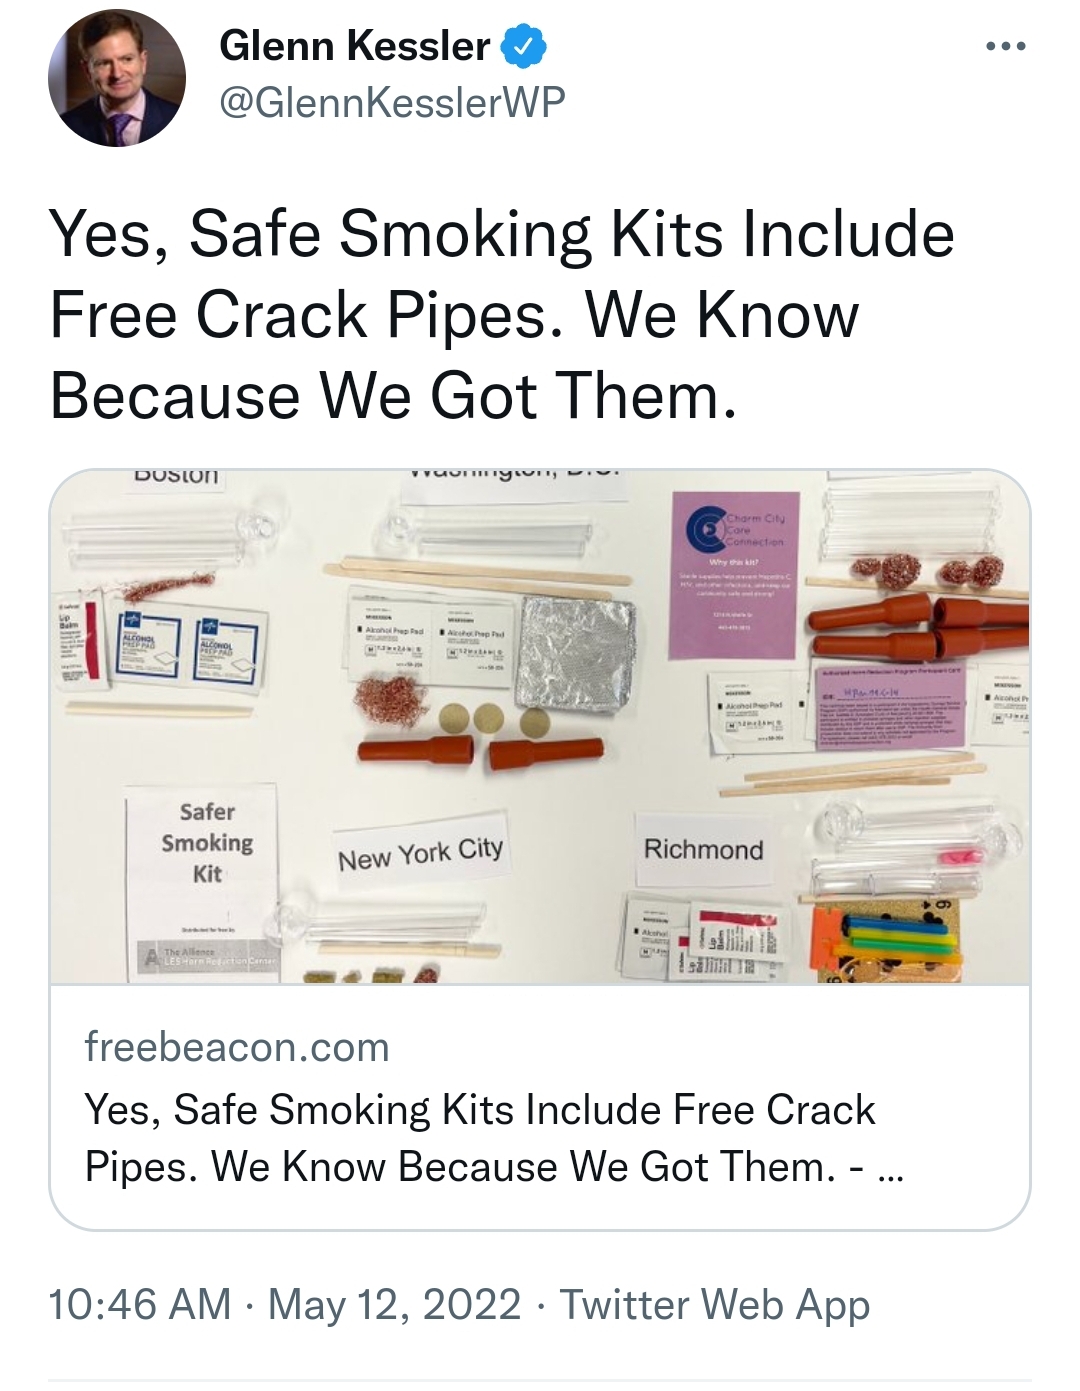Open the article headline in link card
Screen dimensions: 1080x1391
click(x=494, y=1138)
